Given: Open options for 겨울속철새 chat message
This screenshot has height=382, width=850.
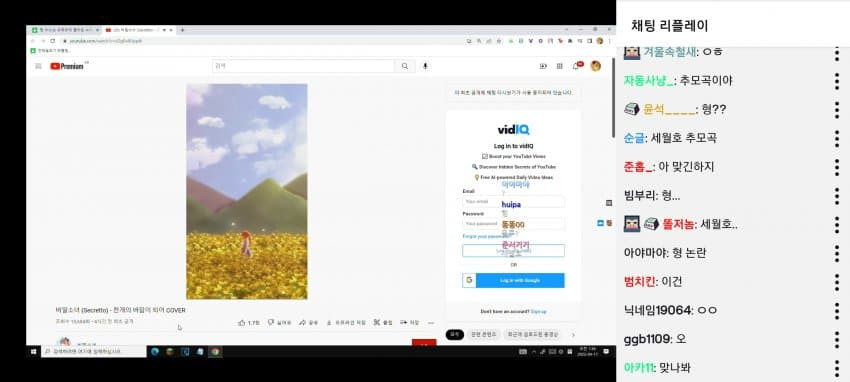Looking at the screenshot, I should tap(836, 53).
